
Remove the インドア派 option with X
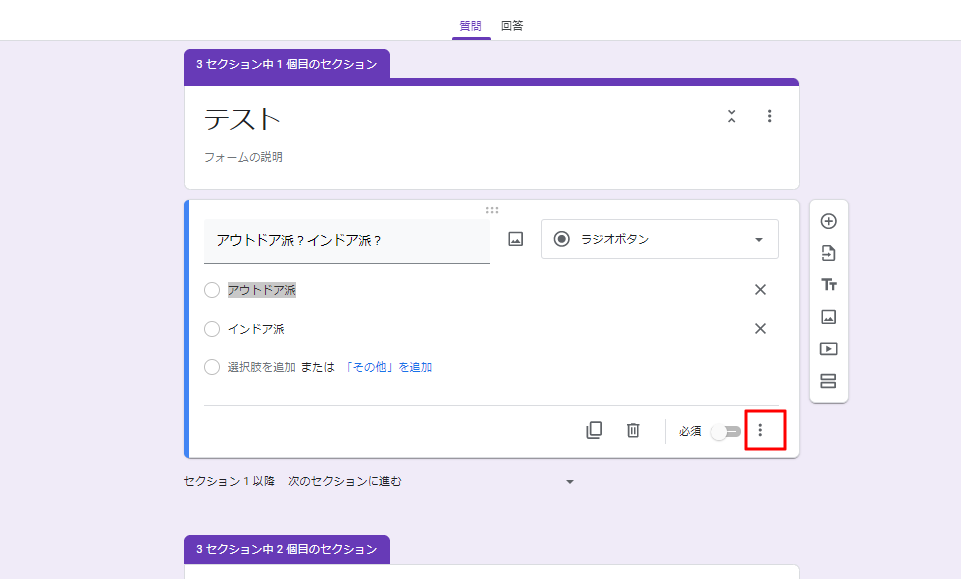[x=760, y=329]
